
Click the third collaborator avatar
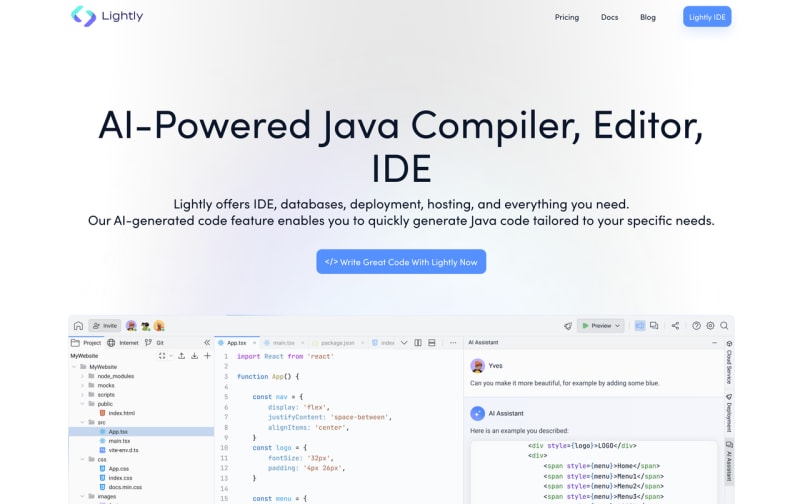click(x=159, y=325)
